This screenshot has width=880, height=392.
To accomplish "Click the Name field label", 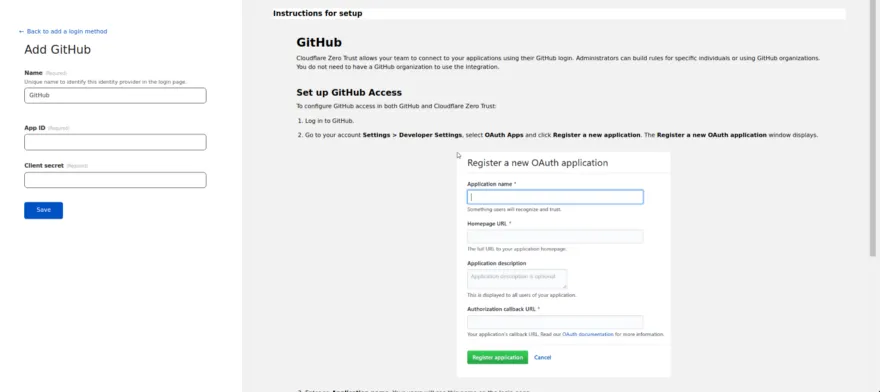I will pos(34,73).
